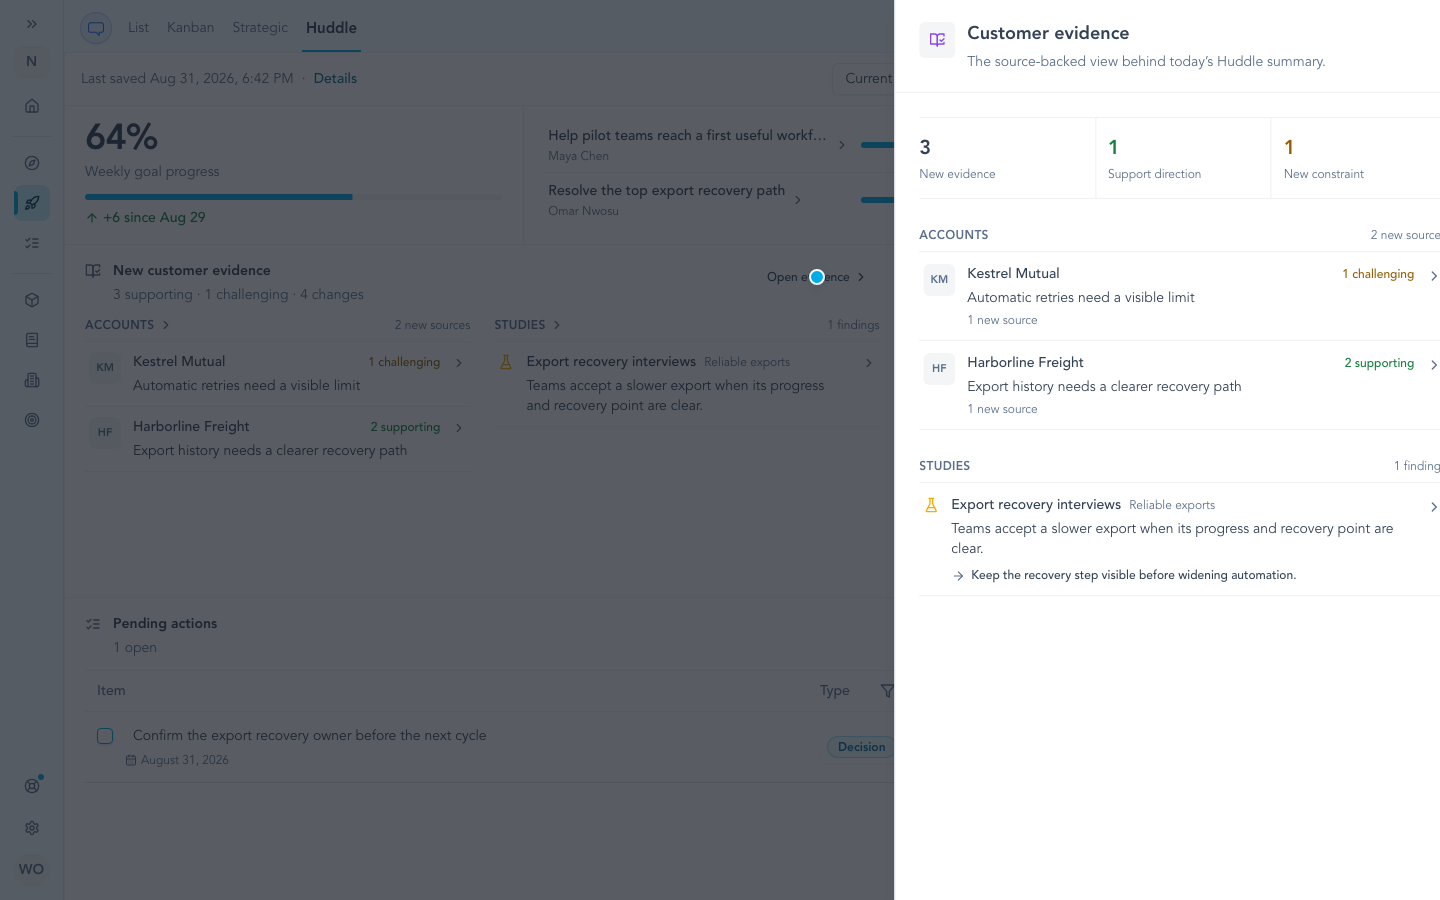This screenshot has height=900, width=1440.
Task: Open the target goals icon in sidebar
Action: pyautogui.click(x=32, y=420)
